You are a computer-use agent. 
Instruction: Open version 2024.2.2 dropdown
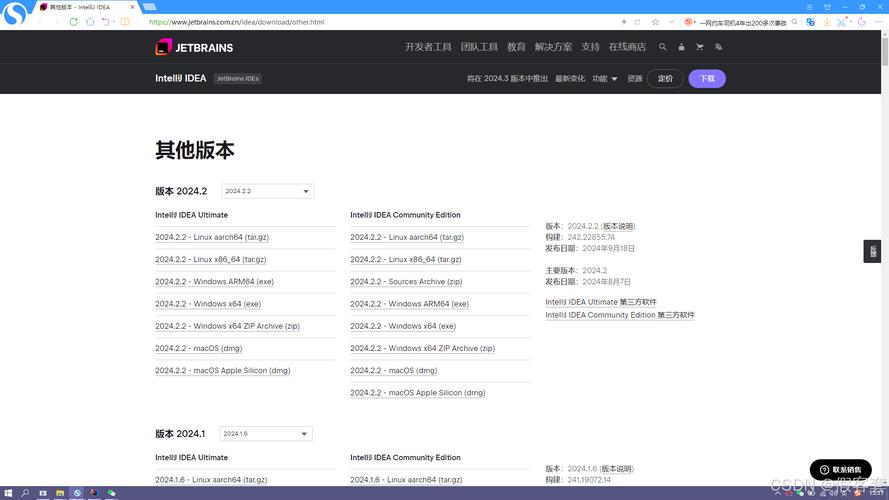268,191
